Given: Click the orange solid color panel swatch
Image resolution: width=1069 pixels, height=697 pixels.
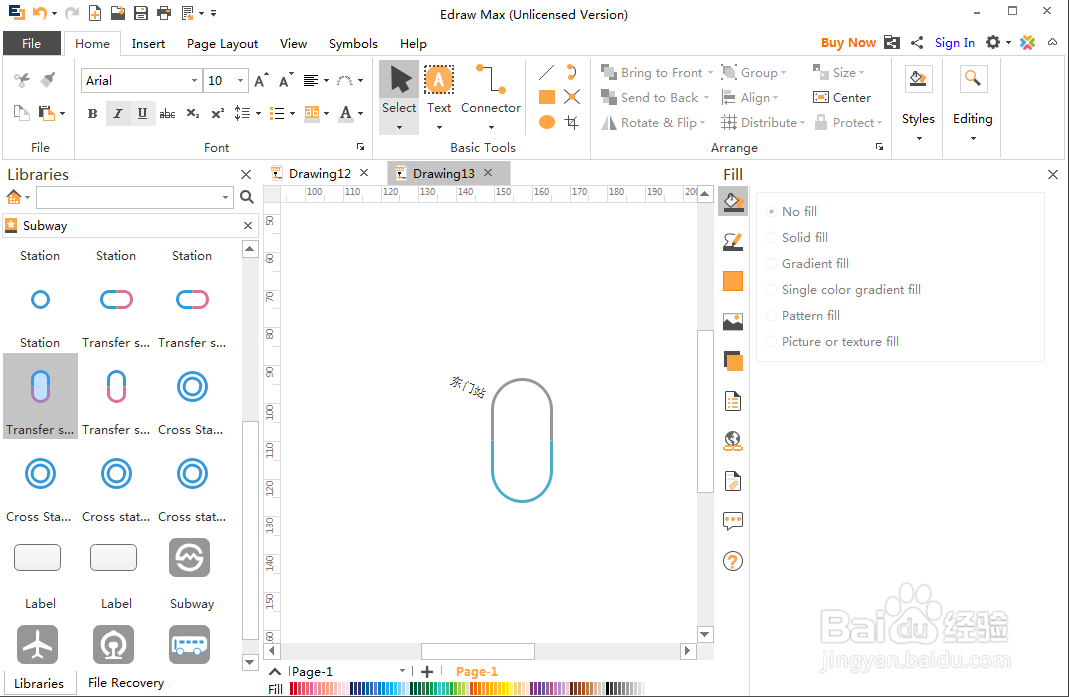Looking at the screenshot, I should 733,281.
